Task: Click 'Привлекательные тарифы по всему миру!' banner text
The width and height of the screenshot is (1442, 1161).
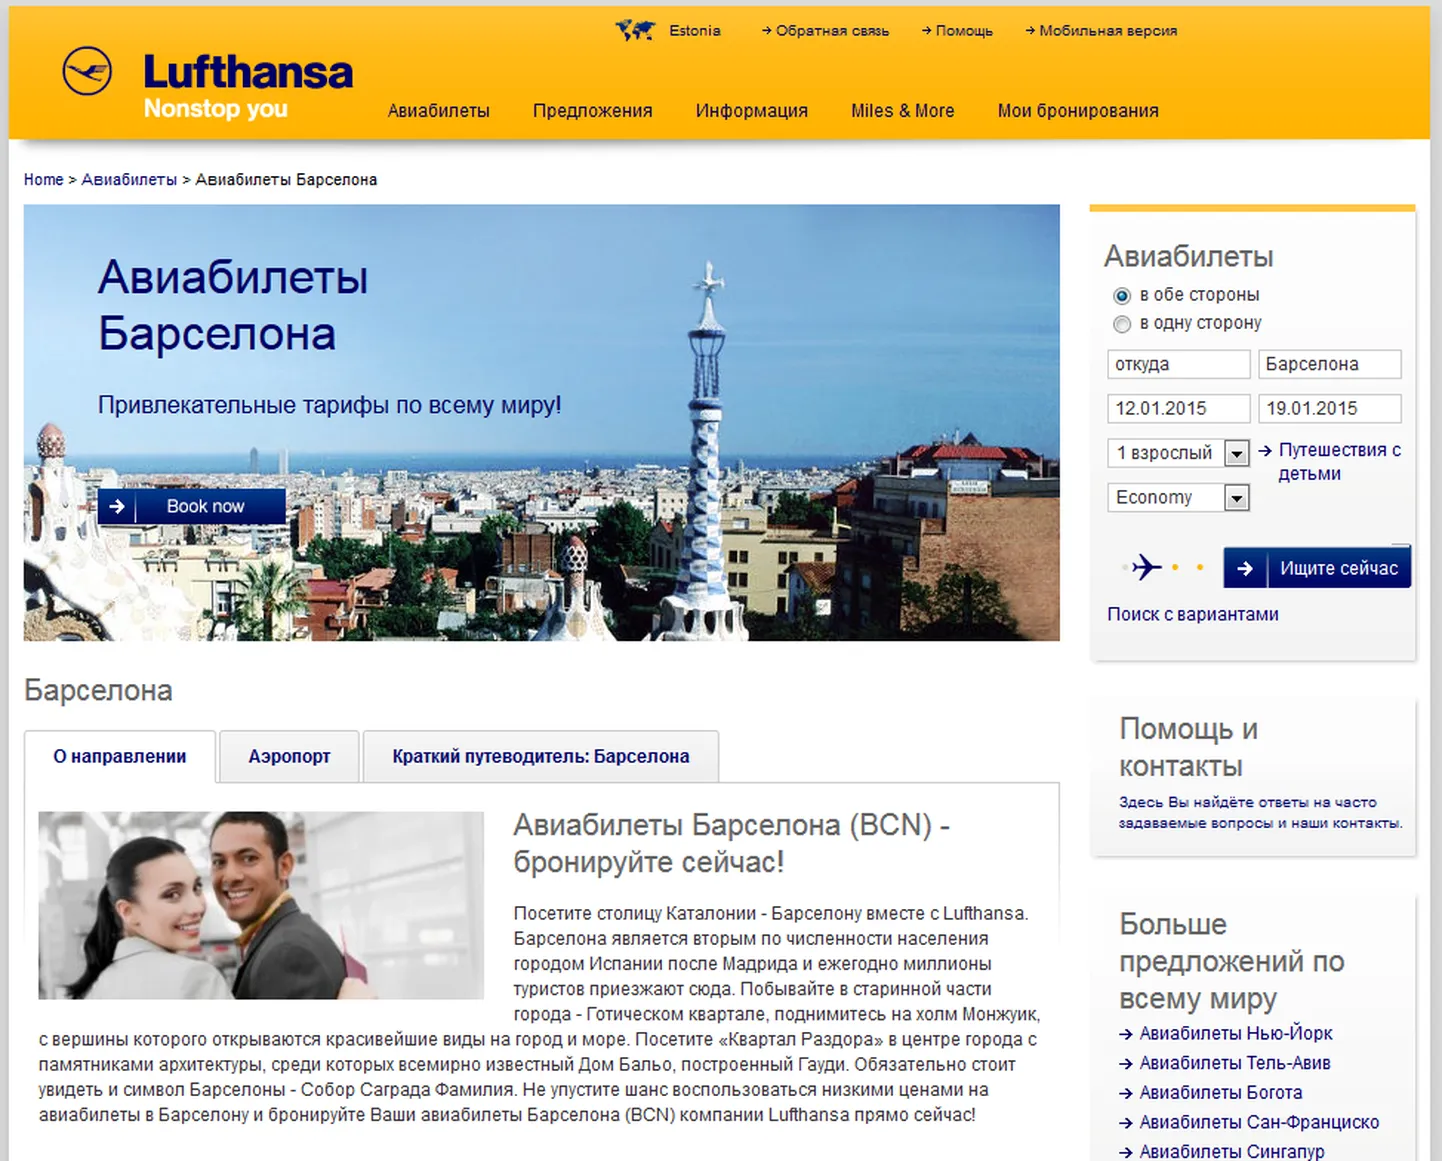Action: tap(330, 405)
